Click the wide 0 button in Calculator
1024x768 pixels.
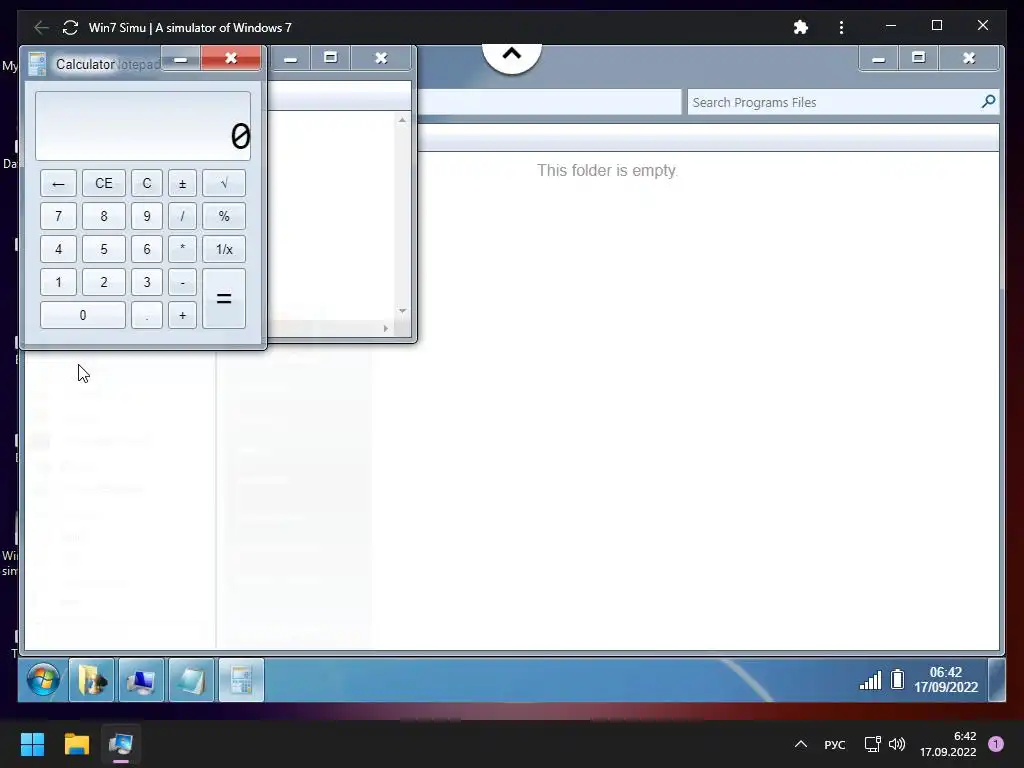[x=83, y=315]
